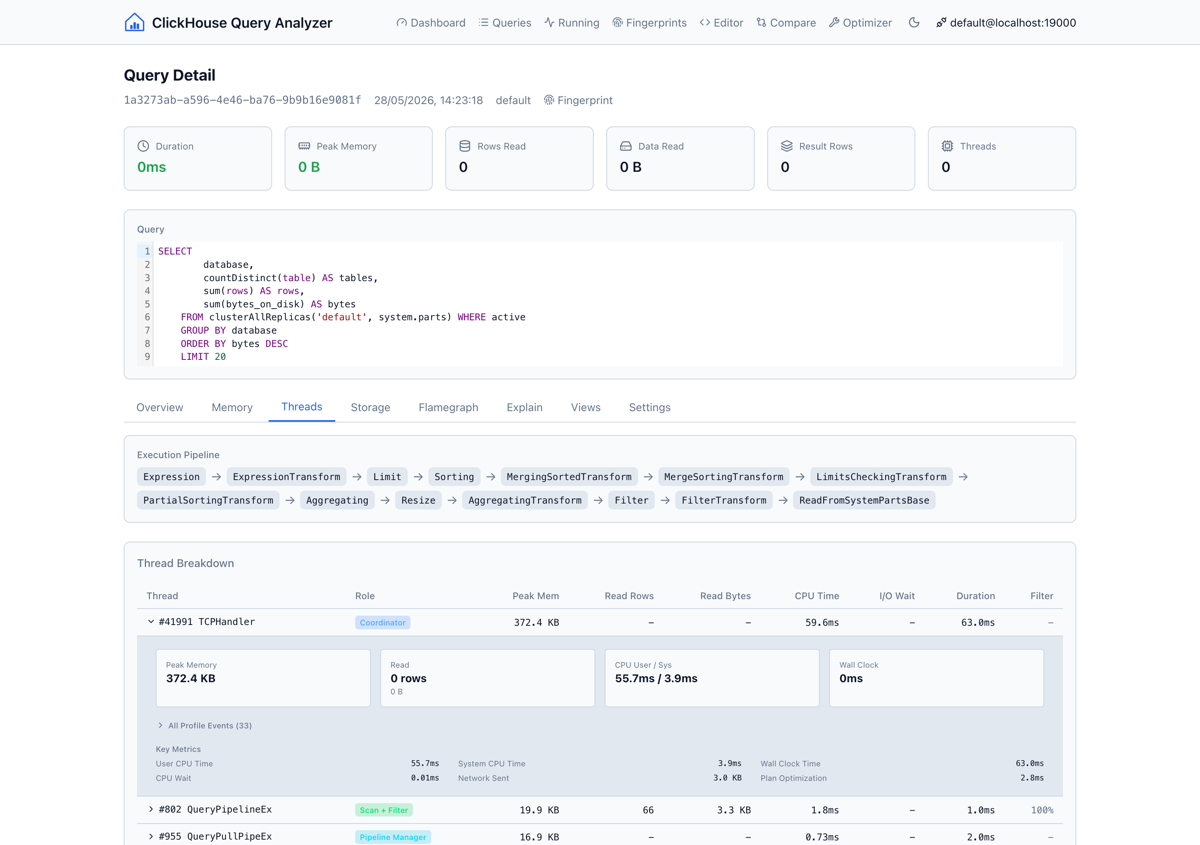Viewport: 1200px width, 845px height.
Task: Click the database icon in Rows Read card
Action: (x=465, y=146)
